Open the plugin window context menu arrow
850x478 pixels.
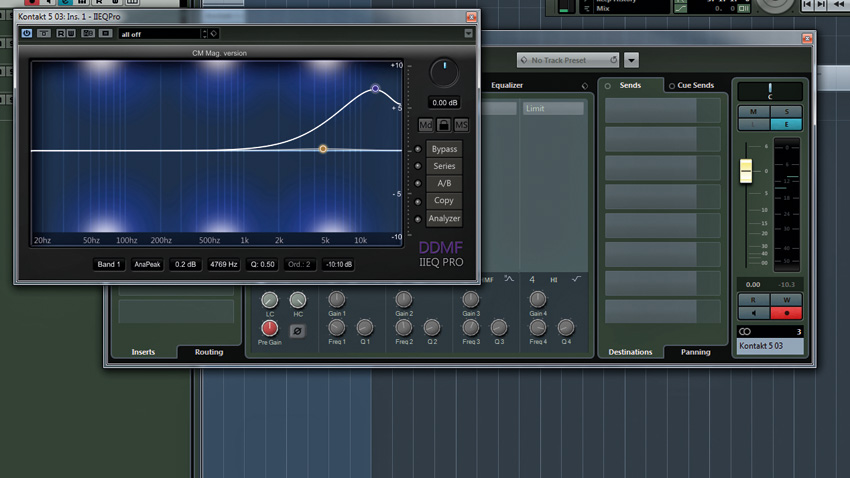pos(468,34)
